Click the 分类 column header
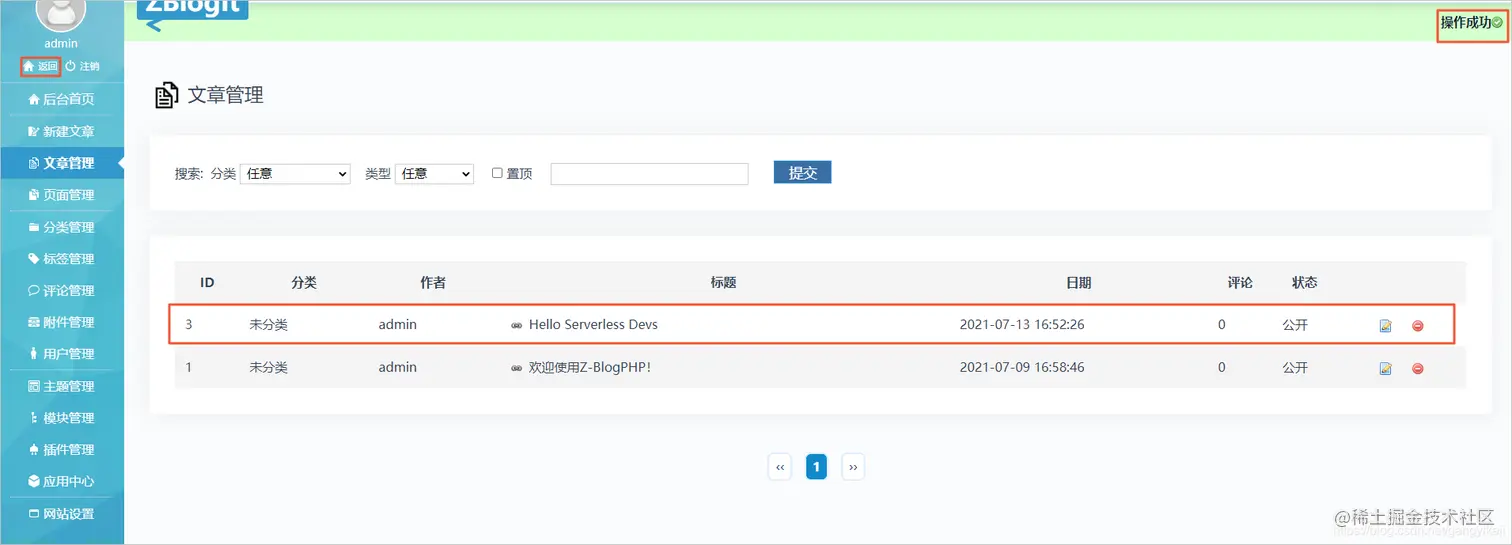1512x545 pixels. [304, 283]
